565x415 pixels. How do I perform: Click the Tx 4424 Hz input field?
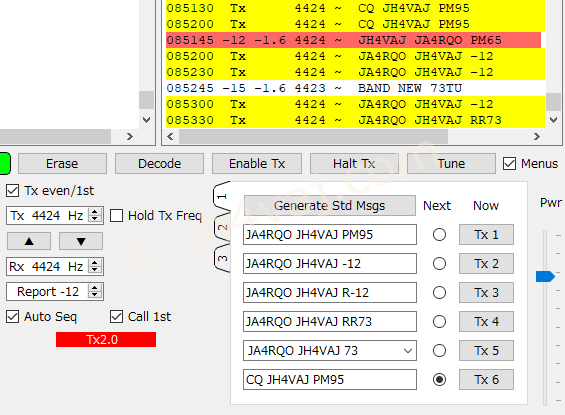48,215
